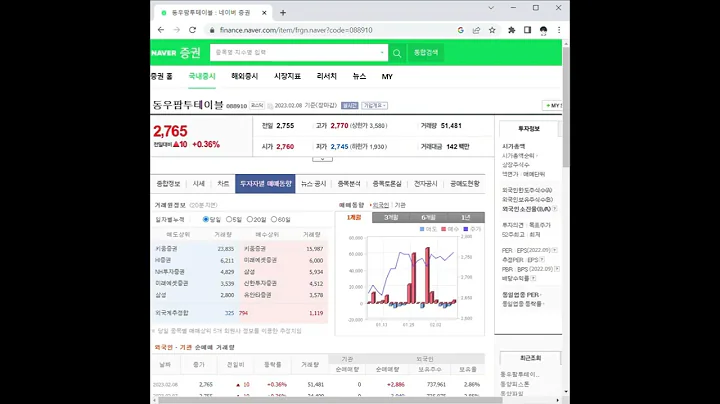Open the help icon next to 추정PER EPS
Image resolution: width=720 pixels, height=404 pixels.
coord(542,260)
